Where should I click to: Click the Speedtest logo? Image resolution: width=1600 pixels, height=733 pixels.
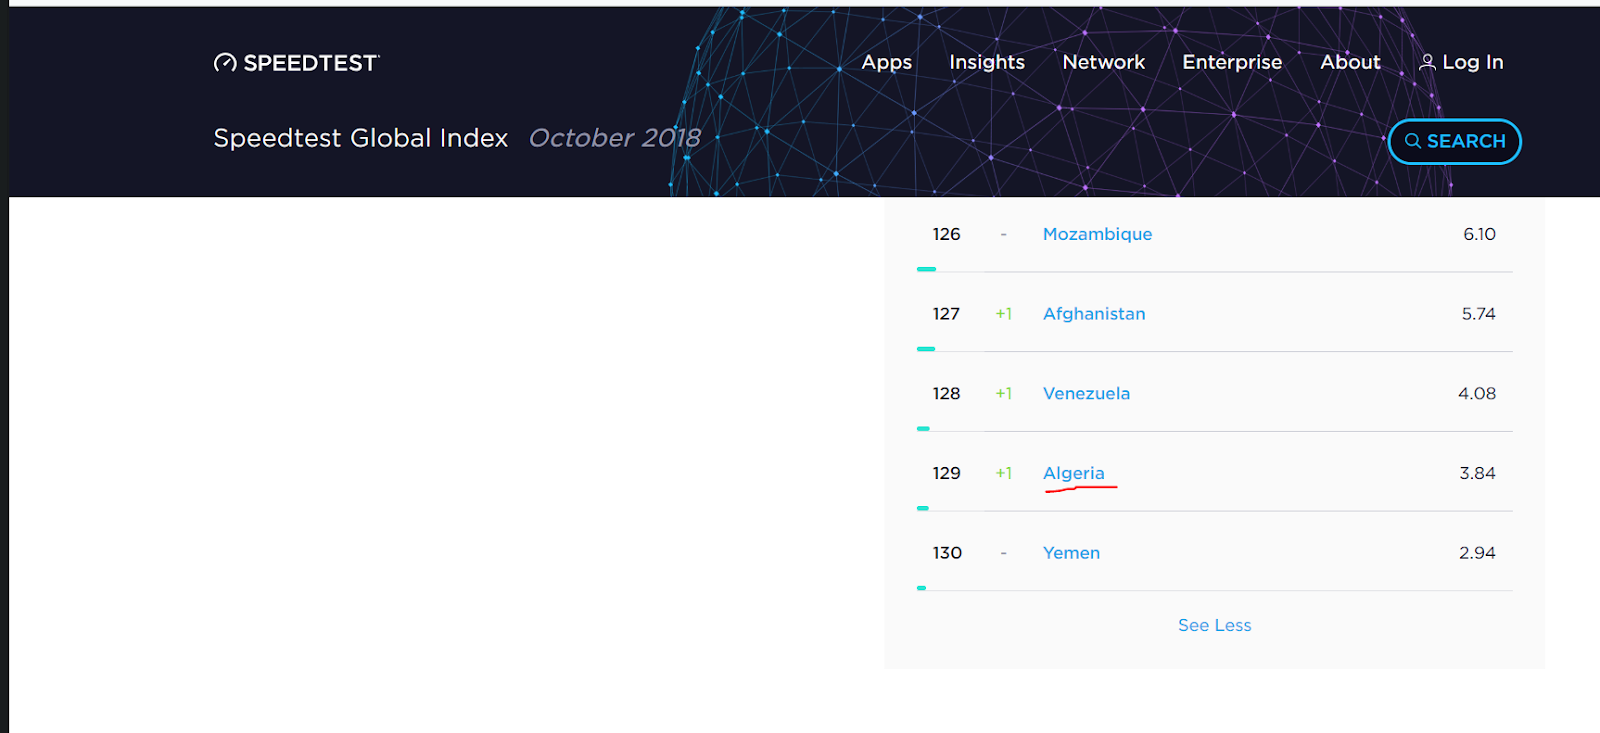point(297,63)
